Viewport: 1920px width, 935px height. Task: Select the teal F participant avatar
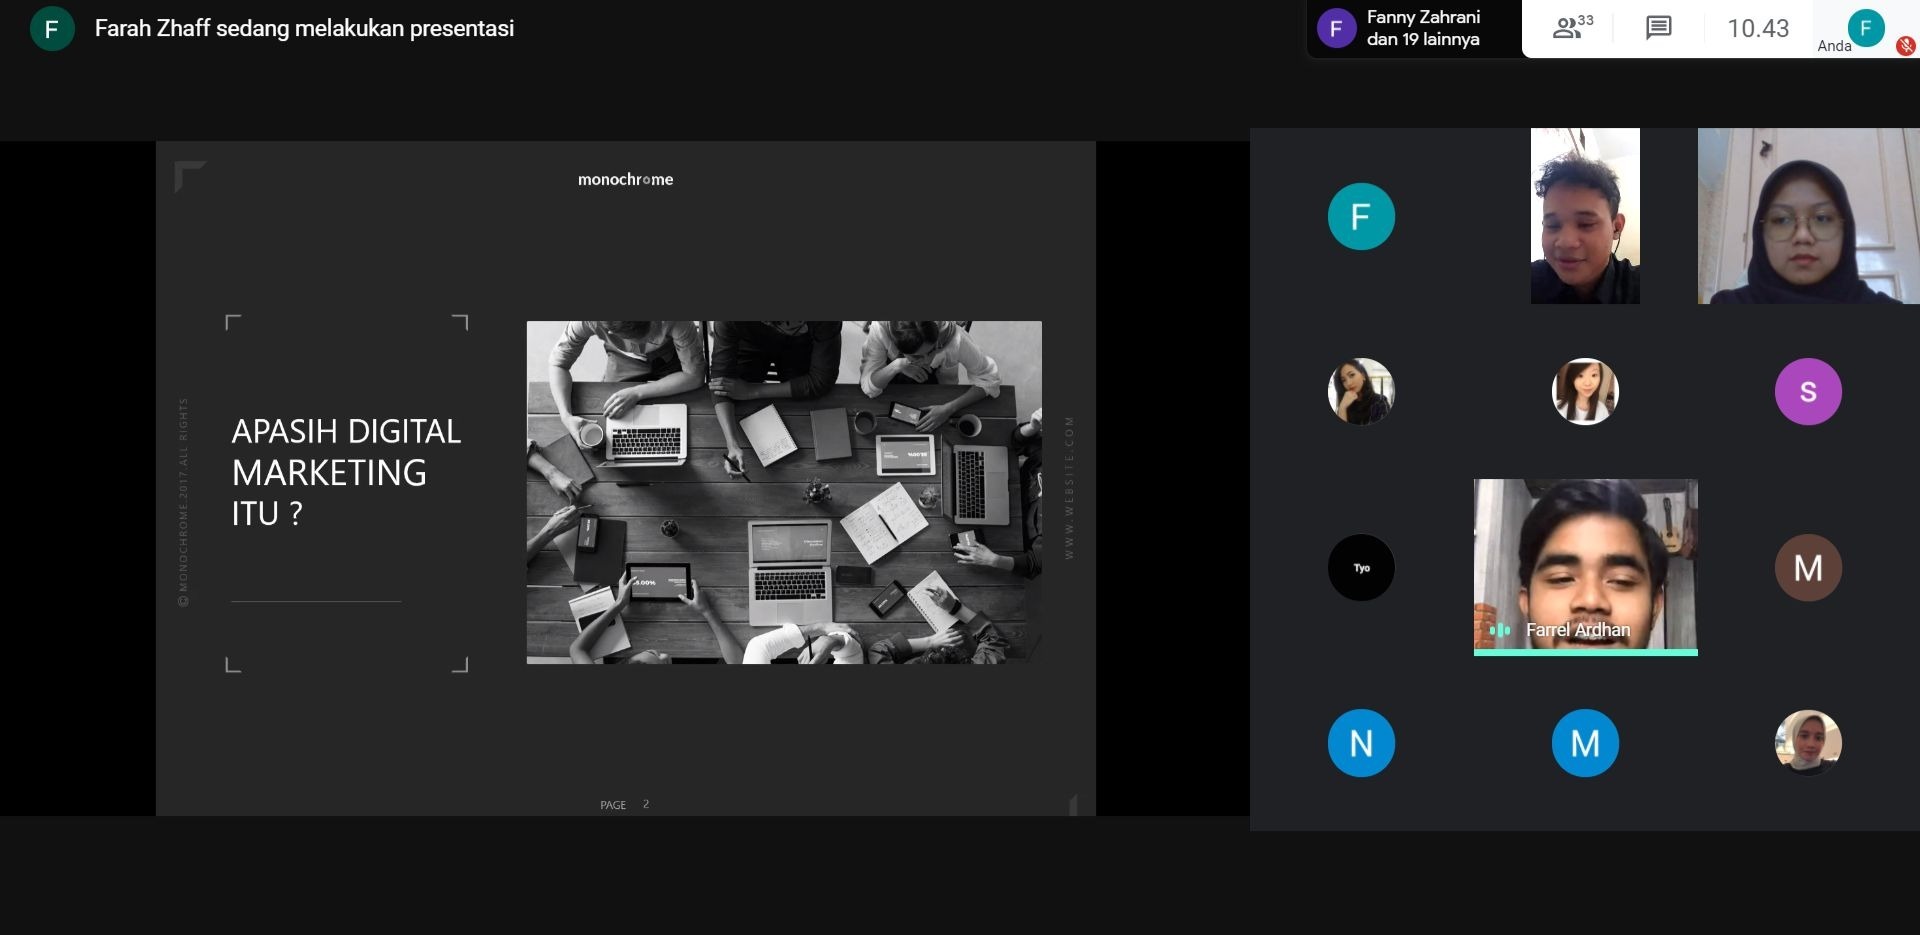point(1360,216)
